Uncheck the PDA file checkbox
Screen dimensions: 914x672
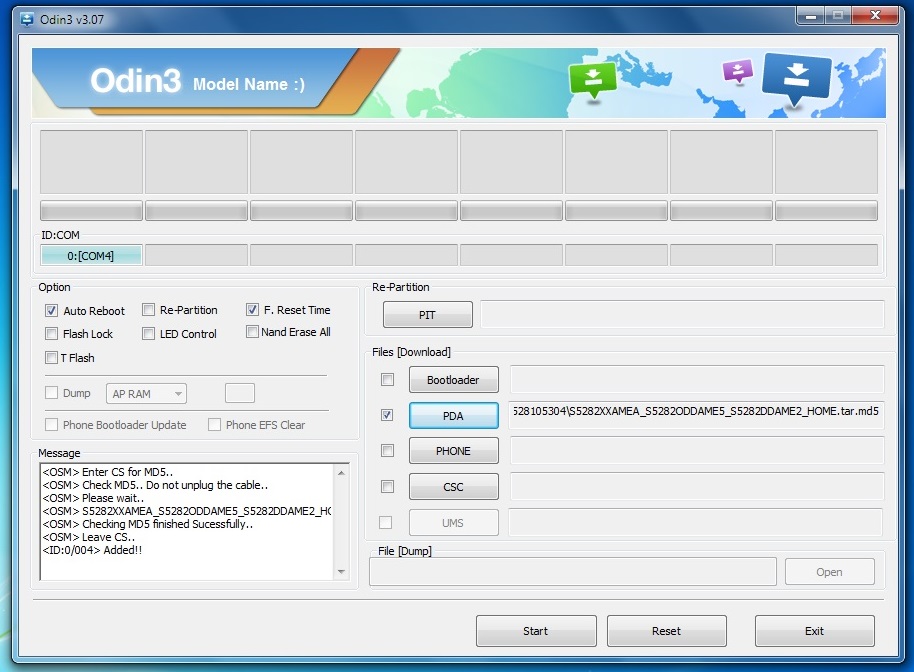386,415
